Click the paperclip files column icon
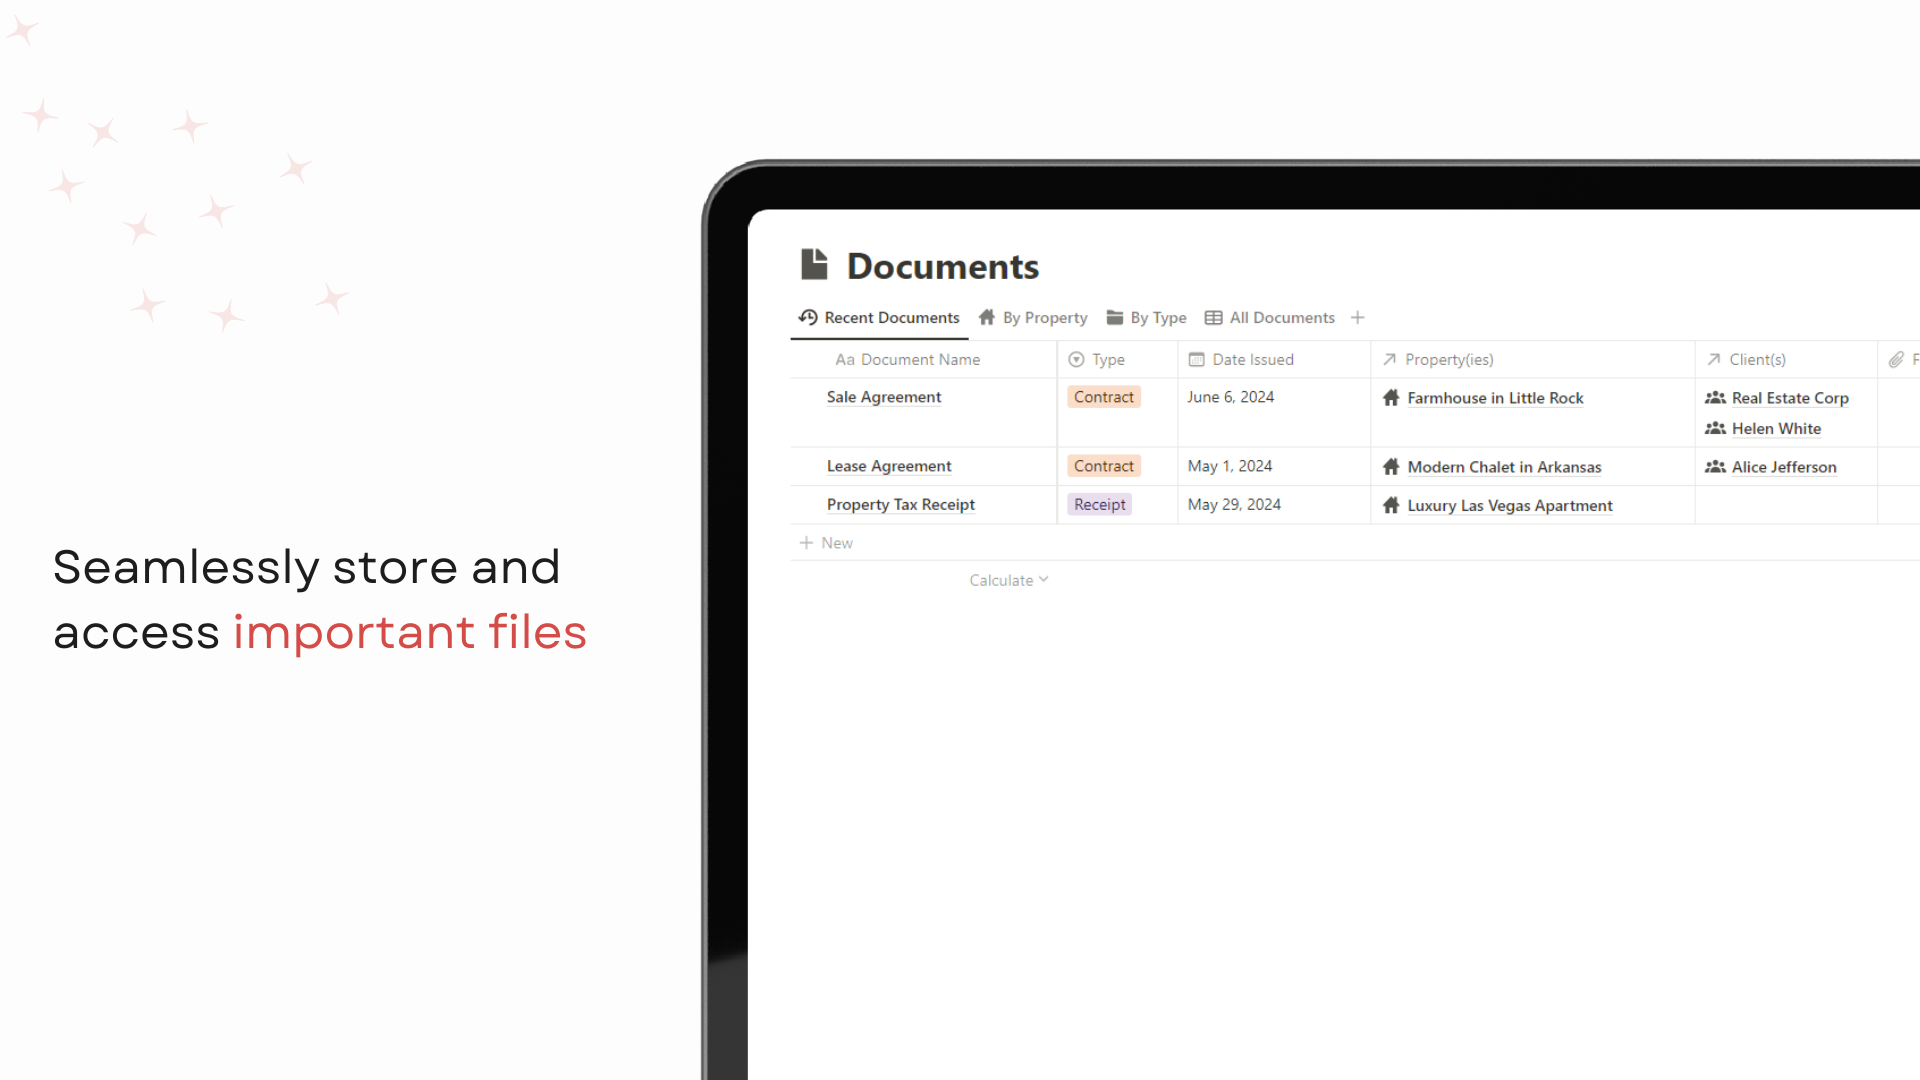Image resolution: width=1920 pixels, height=1080 pixels. pos(1896,360)
